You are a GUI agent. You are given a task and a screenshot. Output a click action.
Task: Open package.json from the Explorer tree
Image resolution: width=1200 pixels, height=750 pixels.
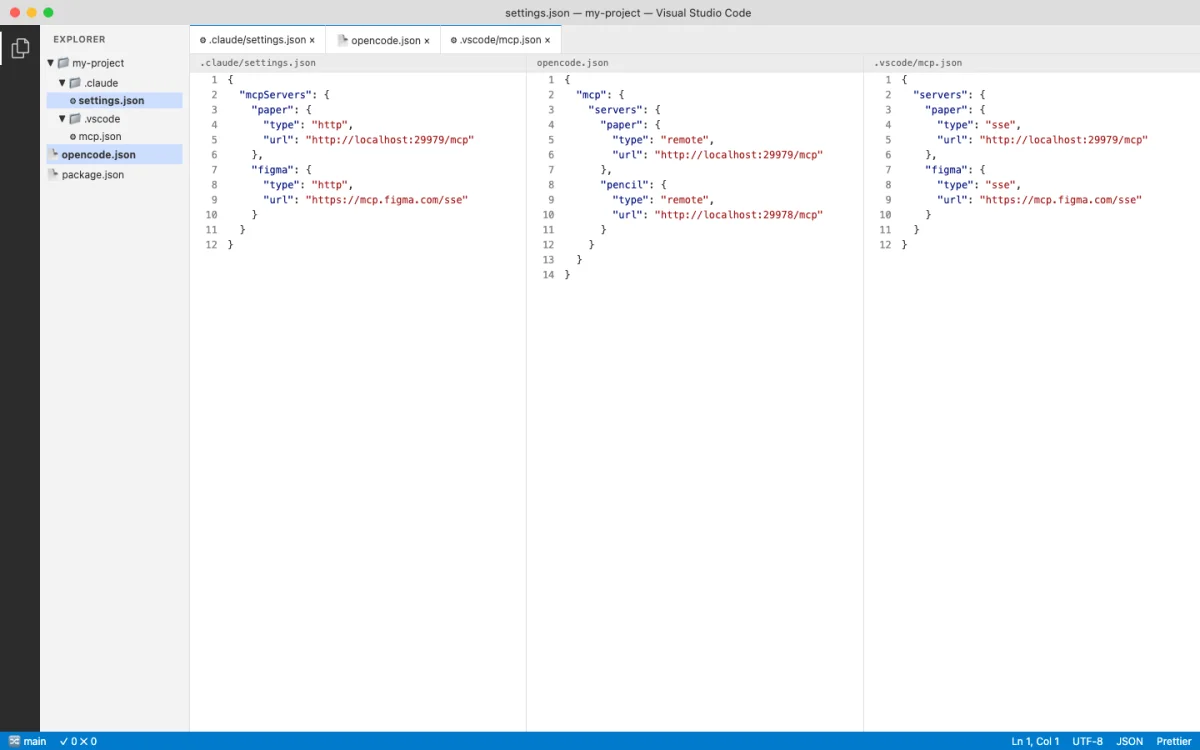coord(114,174)
